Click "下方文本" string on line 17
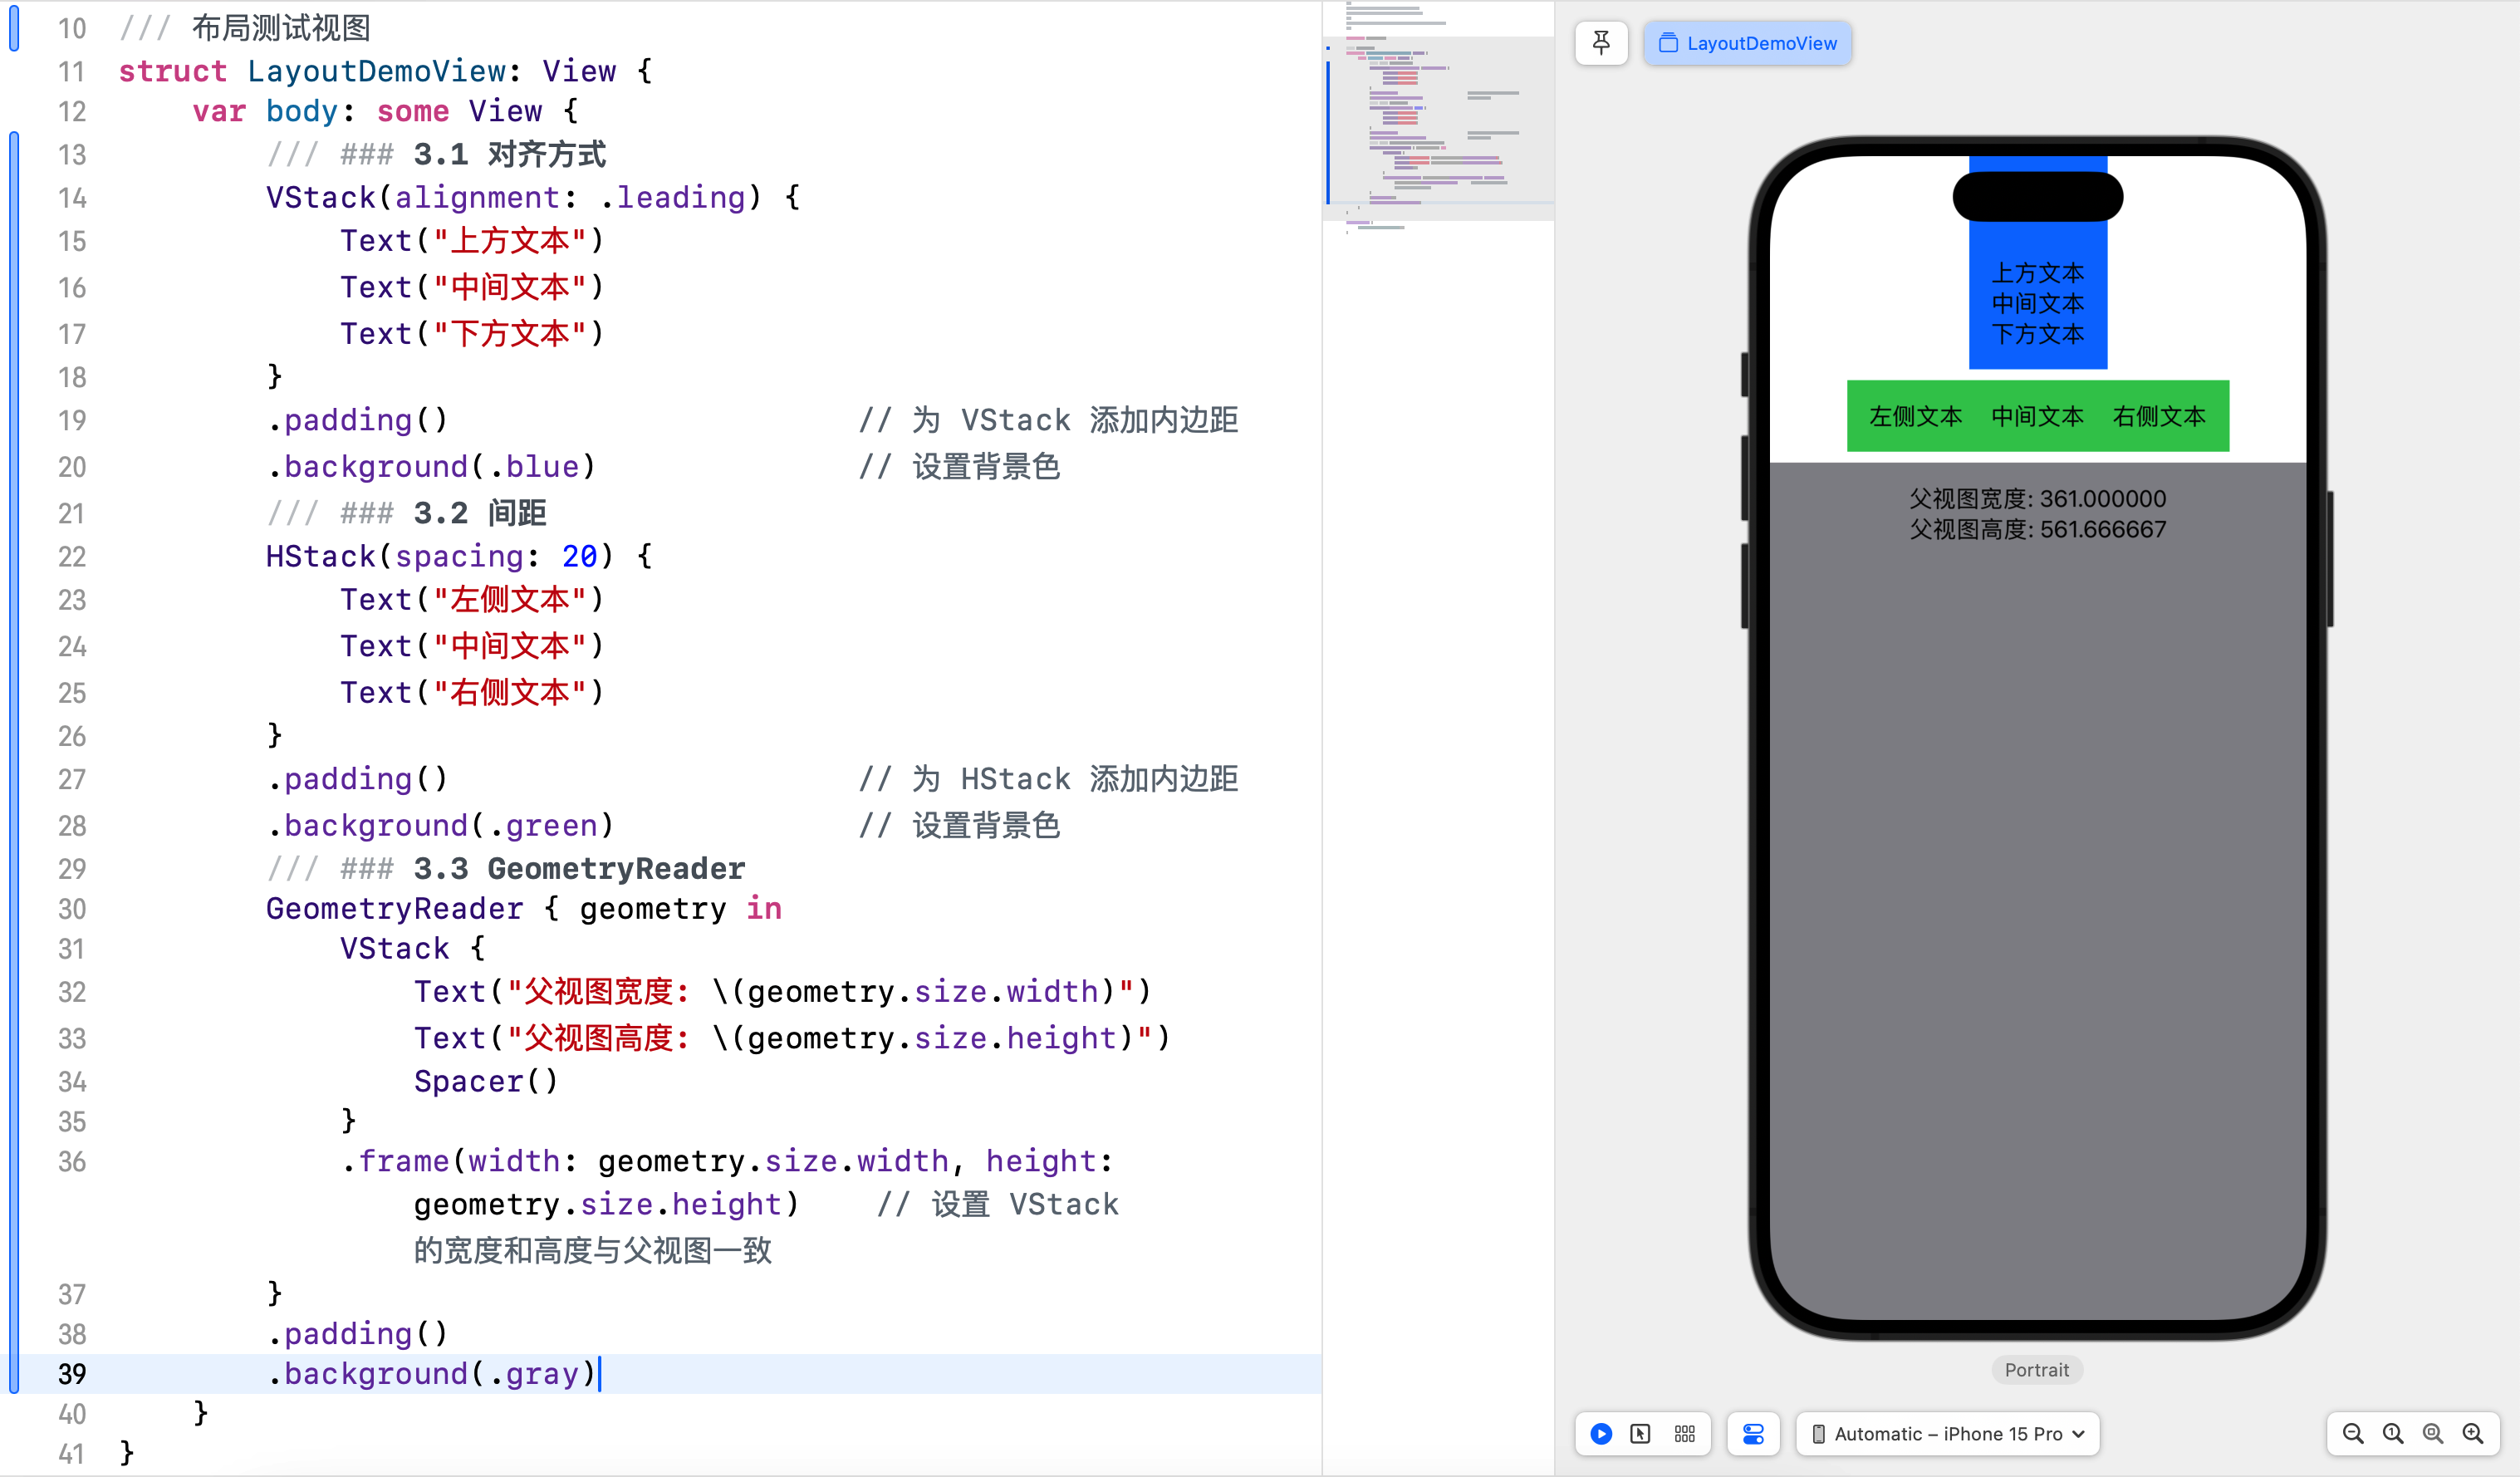Screen dimensions: 2520x1477 click(510, 333)
